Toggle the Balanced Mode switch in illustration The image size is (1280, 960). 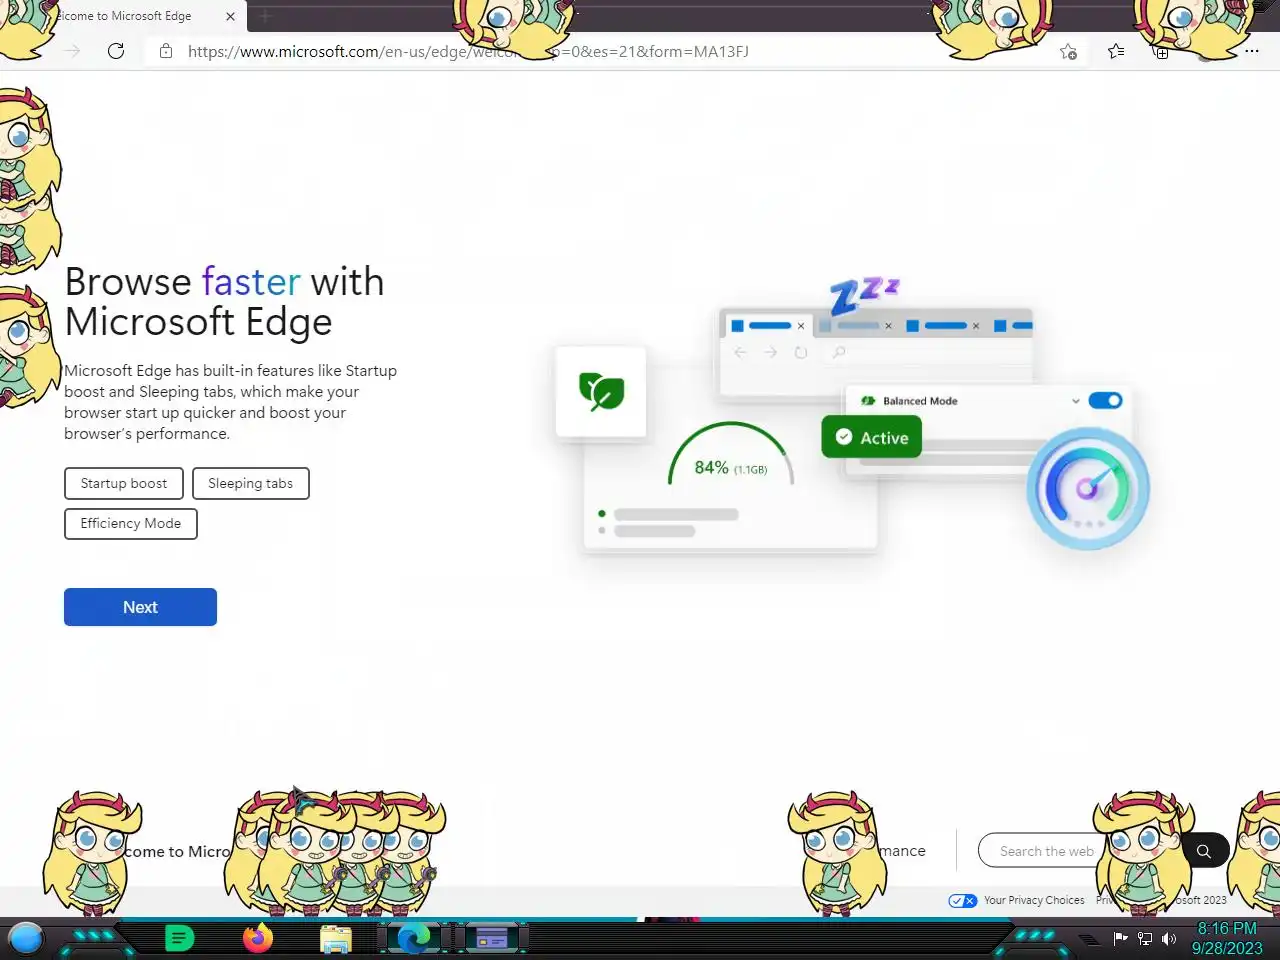tap(1105, 400)
